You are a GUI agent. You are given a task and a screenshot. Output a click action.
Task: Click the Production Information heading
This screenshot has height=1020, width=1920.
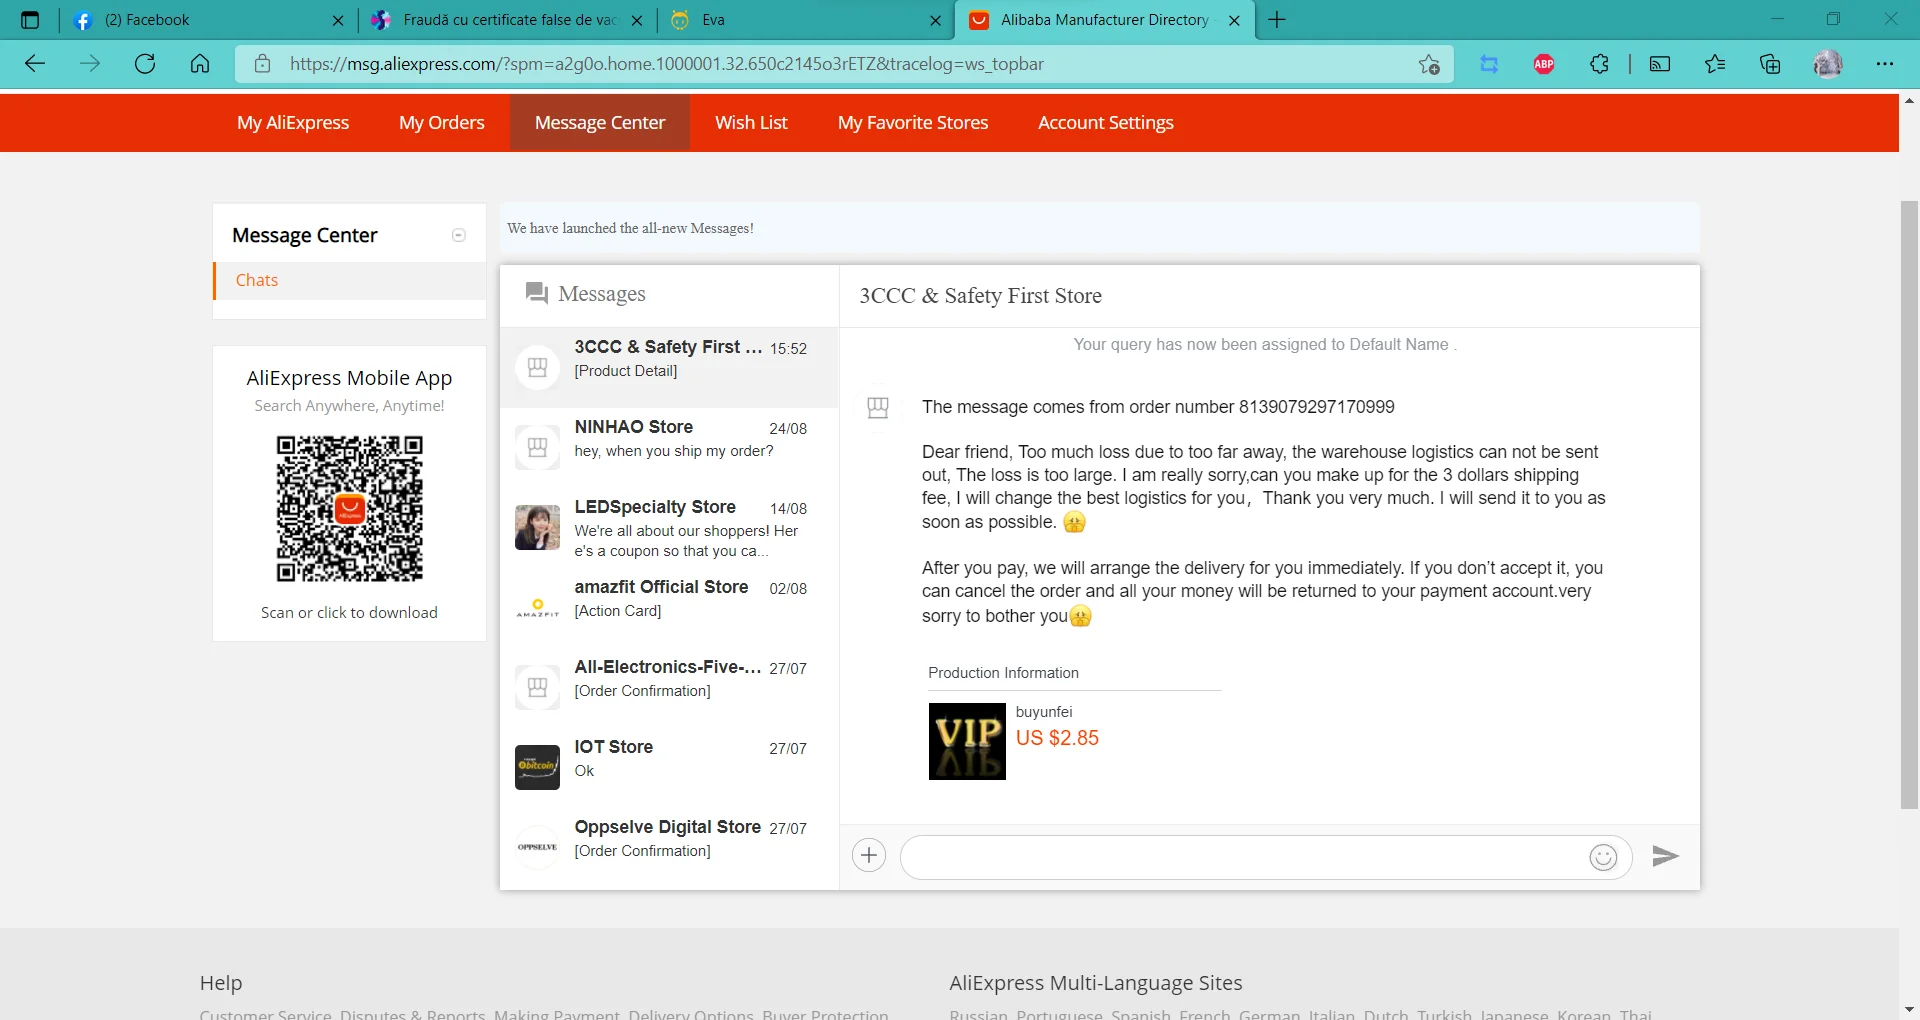click(x=1003, y=673)
